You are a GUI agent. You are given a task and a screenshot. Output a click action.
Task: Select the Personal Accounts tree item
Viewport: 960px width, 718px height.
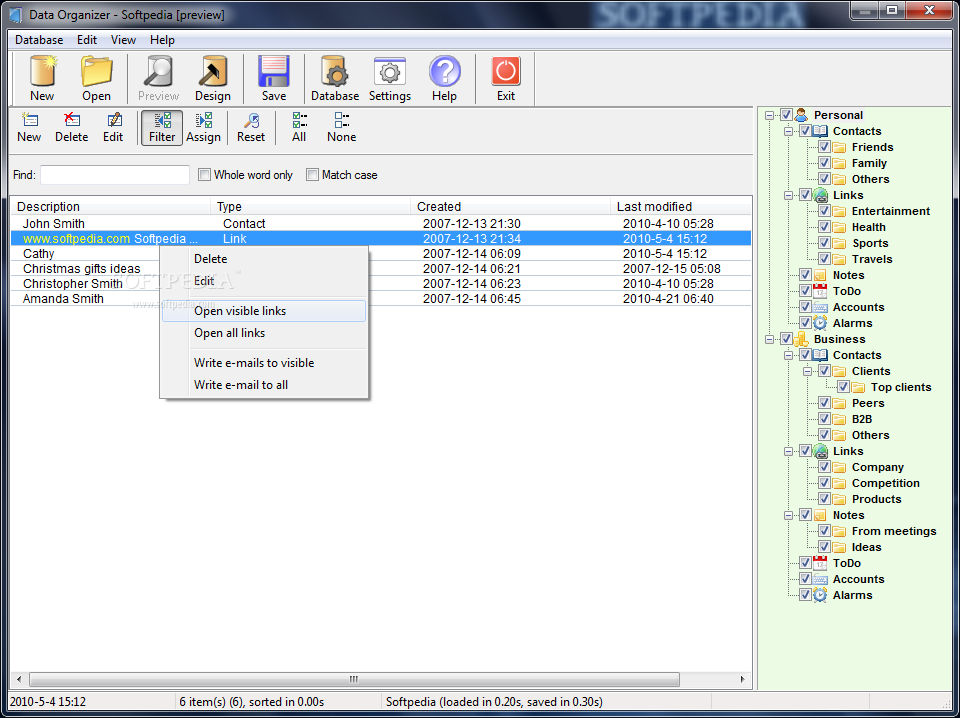(x=858, y=307)
